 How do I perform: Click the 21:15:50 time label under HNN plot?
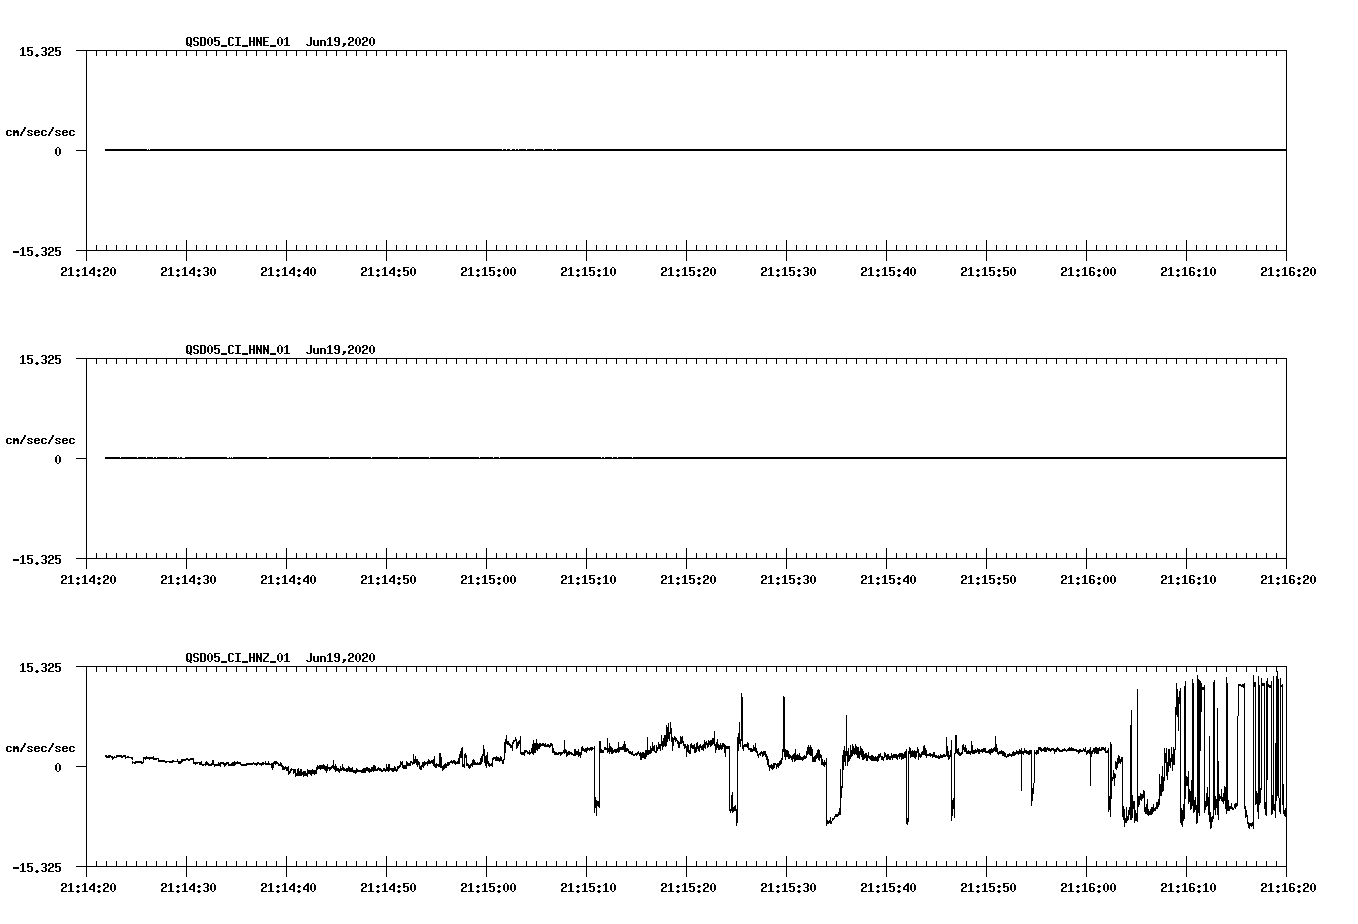point(988,579)
